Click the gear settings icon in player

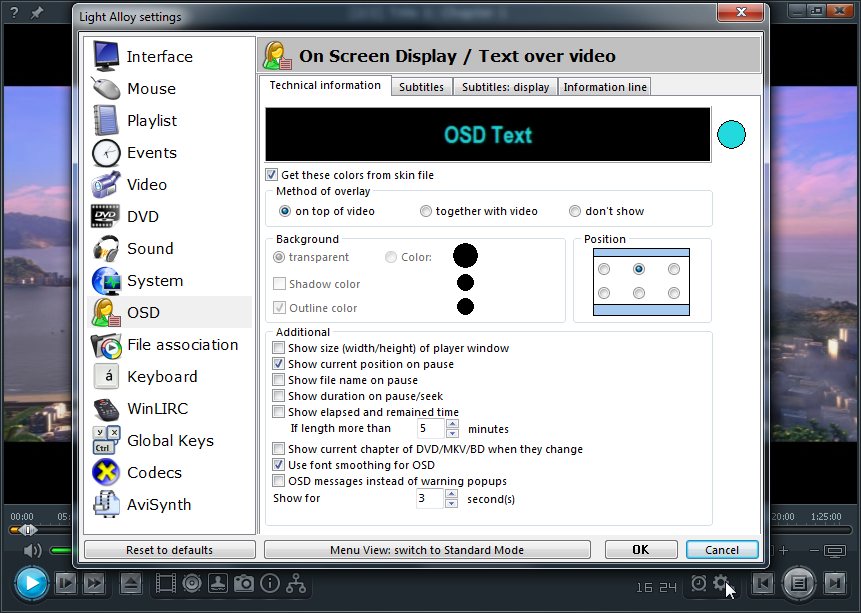720,583
